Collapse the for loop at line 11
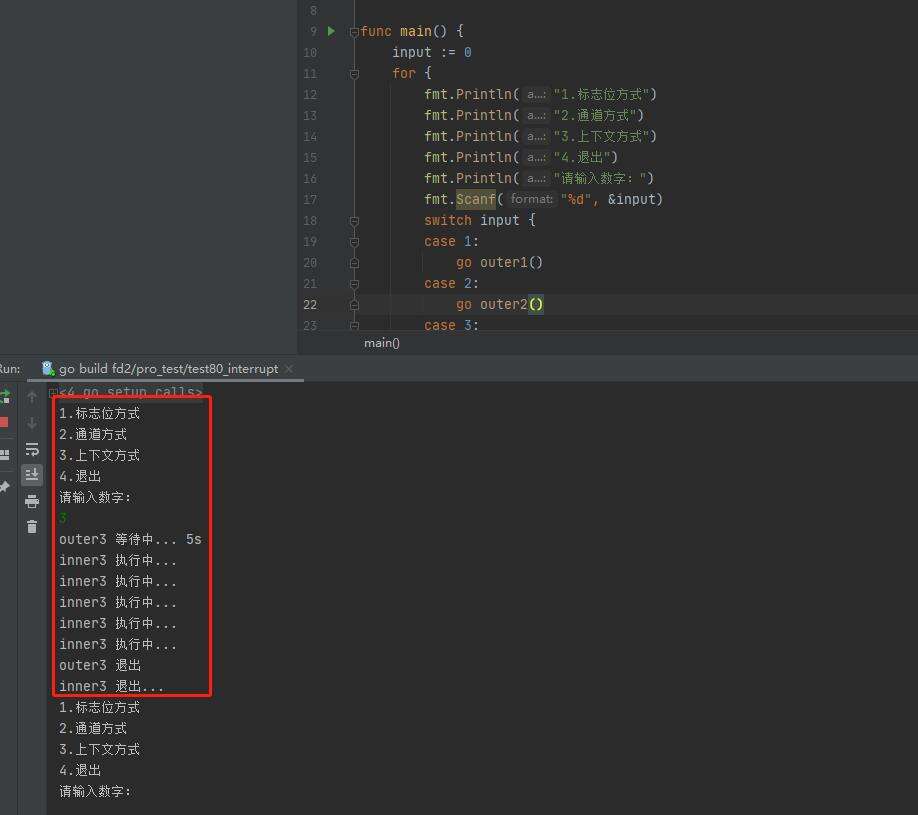The width and height of the screenshot is (918, 815). [354, 74]
